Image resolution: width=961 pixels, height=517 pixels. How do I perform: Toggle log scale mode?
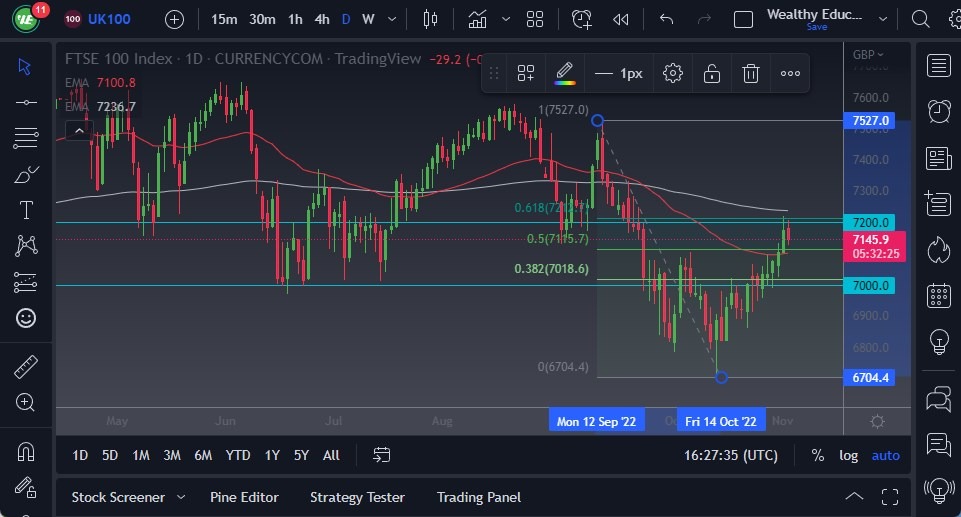click(x=848, y=455)
